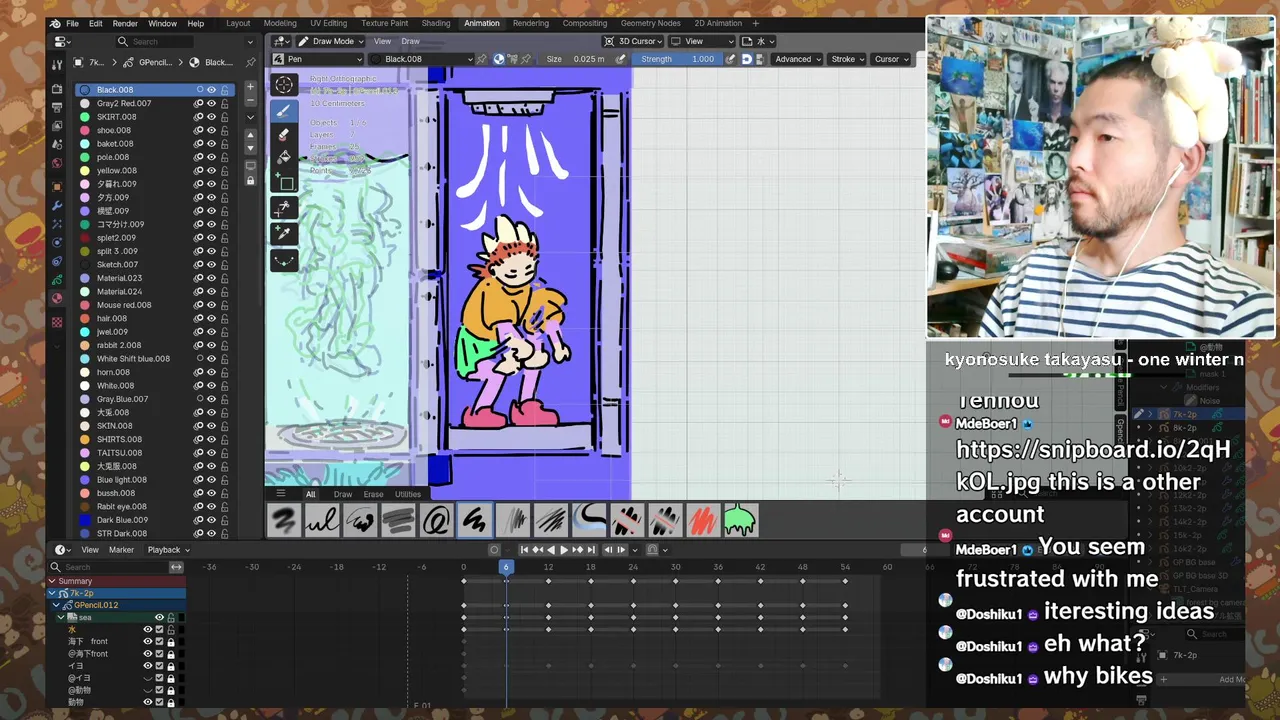Adjust the brush Strength slider

click(x=679, y=59)
